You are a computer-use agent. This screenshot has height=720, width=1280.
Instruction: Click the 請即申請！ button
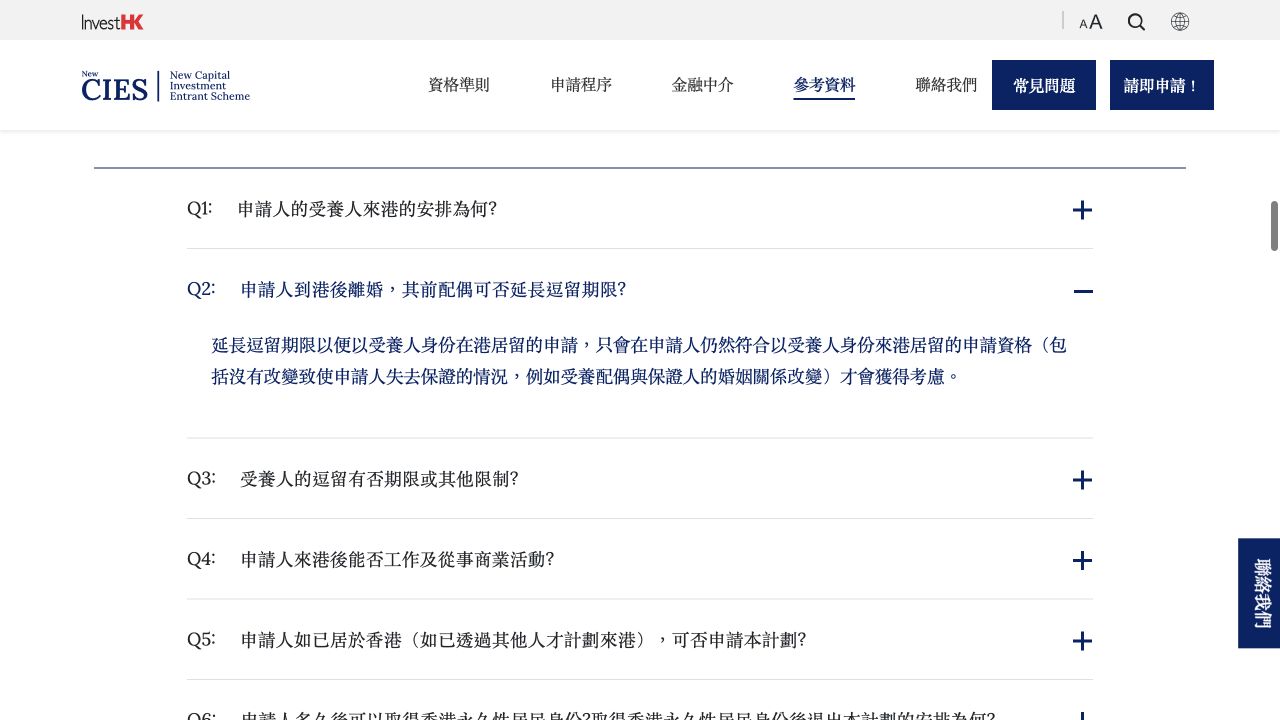tap(1162, 85)
